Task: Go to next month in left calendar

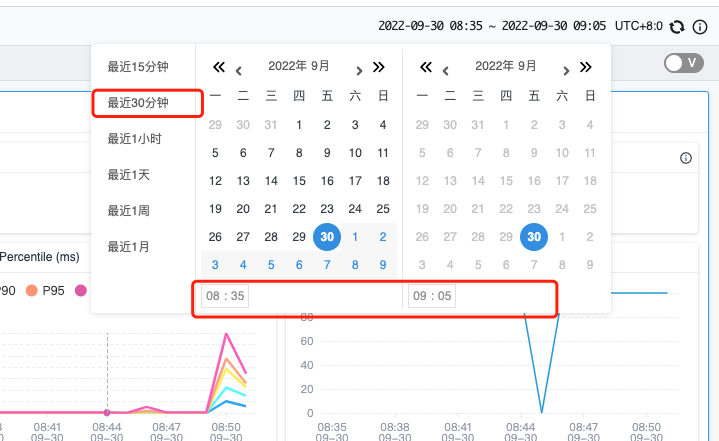Action: (x=359, y=71)
